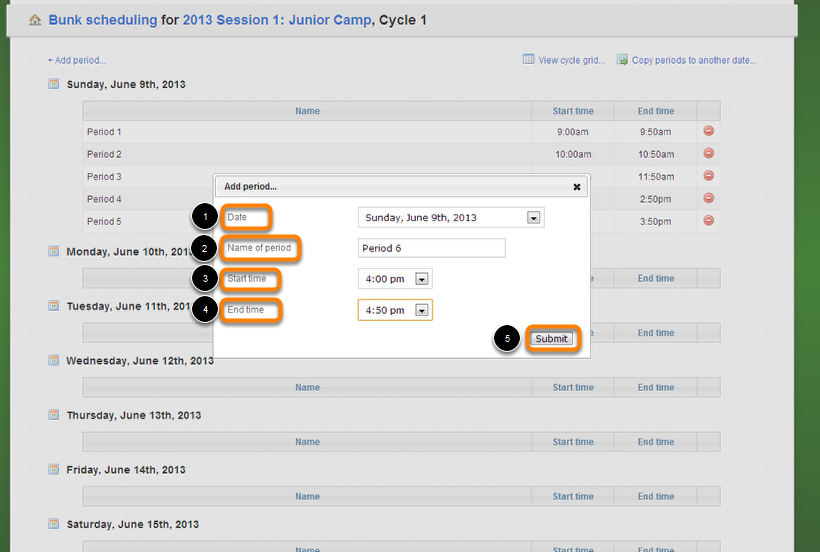Open the 2013 Session 1: Junior Camp link
Image resolution: width=820 pixels, height=552 pixels.
tap(277, 20)
